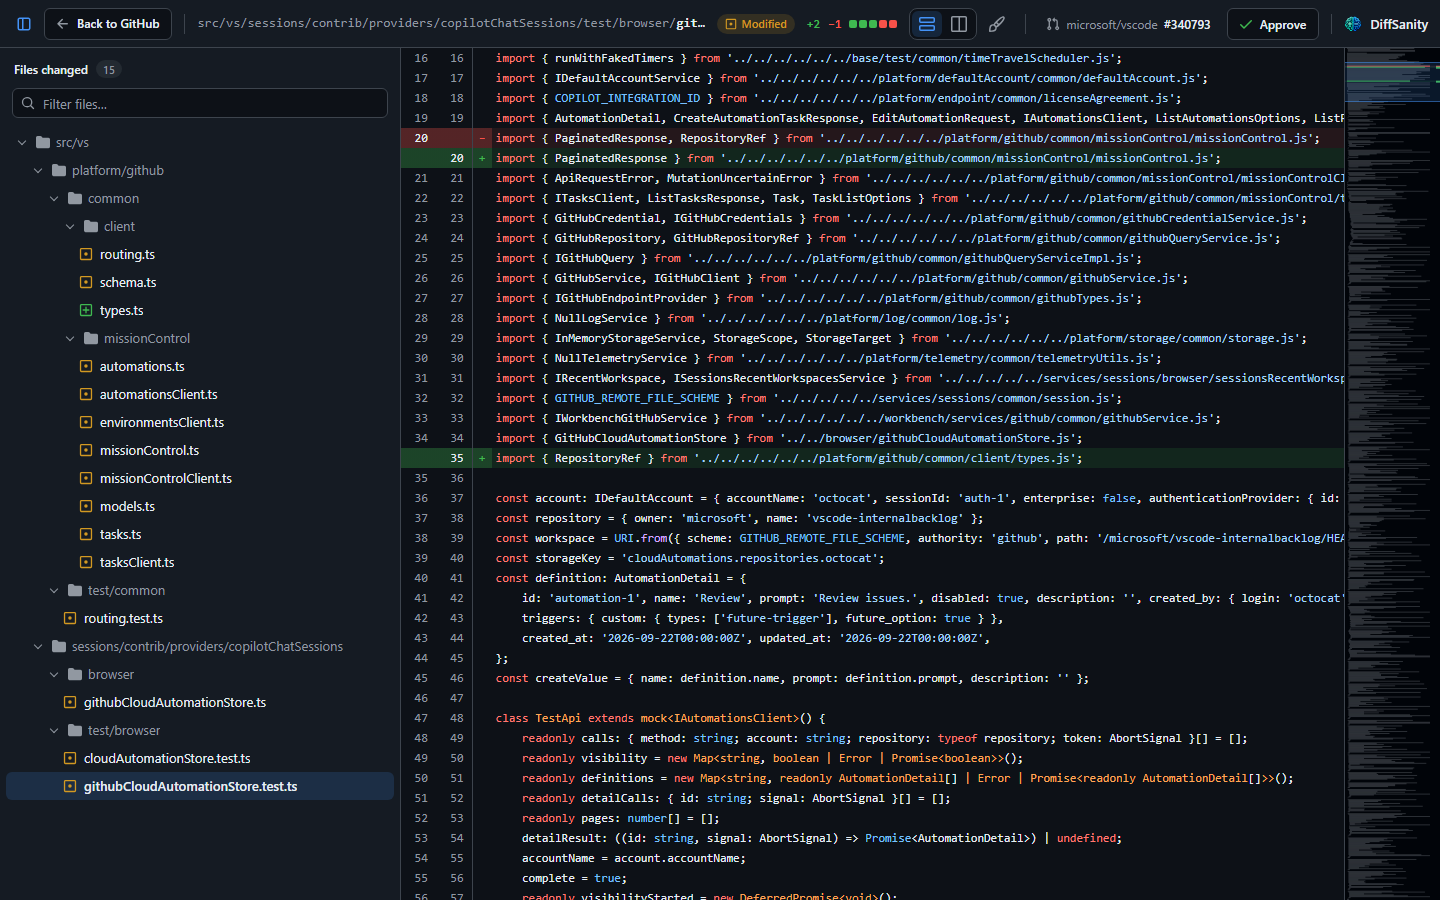Toggle the file tree sidebar panel
Screen dimensions: 1440x900
(24, 24)
